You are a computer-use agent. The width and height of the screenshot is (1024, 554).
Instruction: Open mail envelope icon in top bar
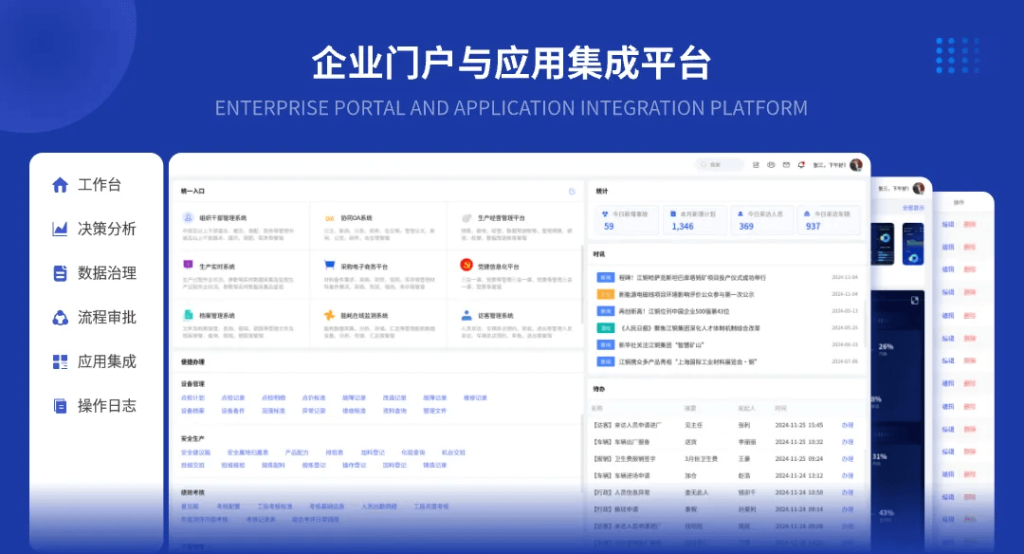point(786,165)
